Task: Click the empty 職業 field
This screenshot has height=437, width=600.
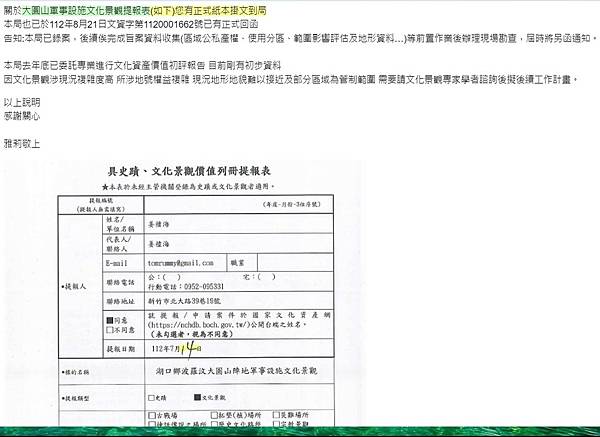Action: coord(295,263)
